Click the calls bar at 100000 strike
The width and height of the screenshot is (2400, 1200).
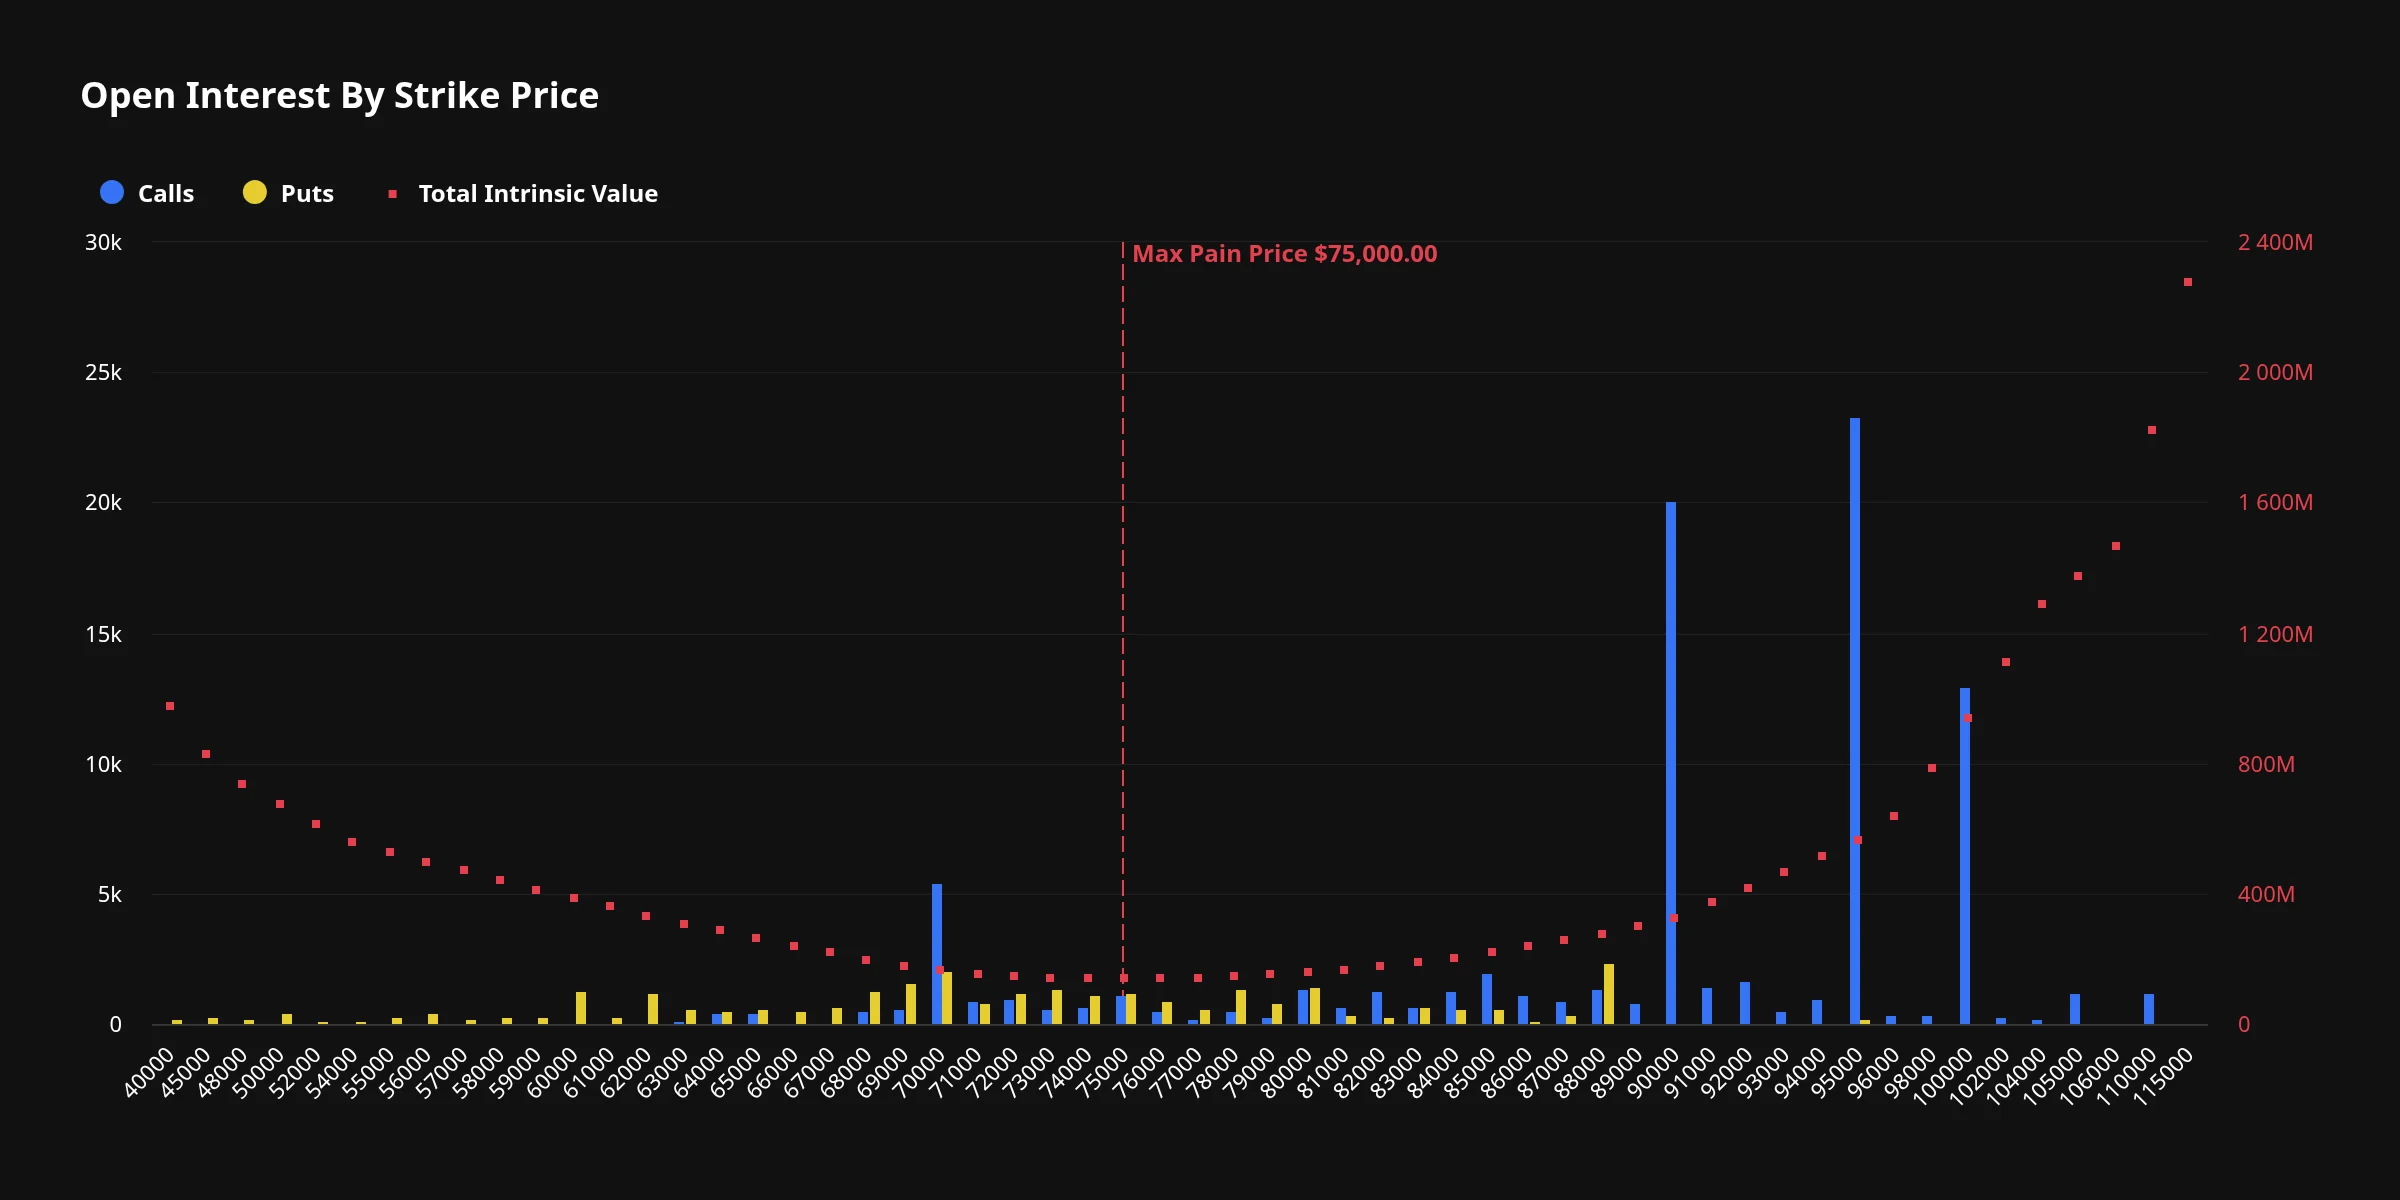click(x=1965, y=856)
